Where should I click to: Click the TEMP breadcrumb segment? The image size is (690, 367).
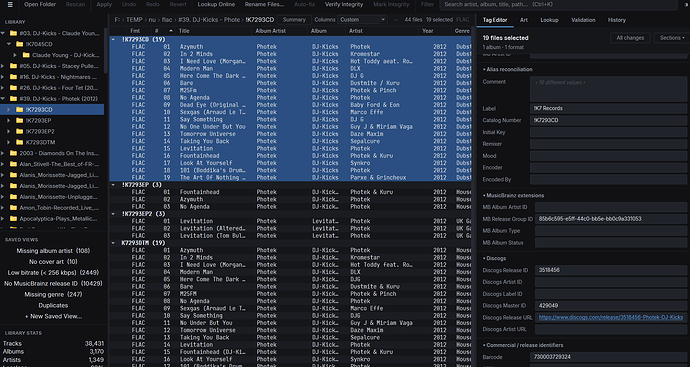pos(134,20)
